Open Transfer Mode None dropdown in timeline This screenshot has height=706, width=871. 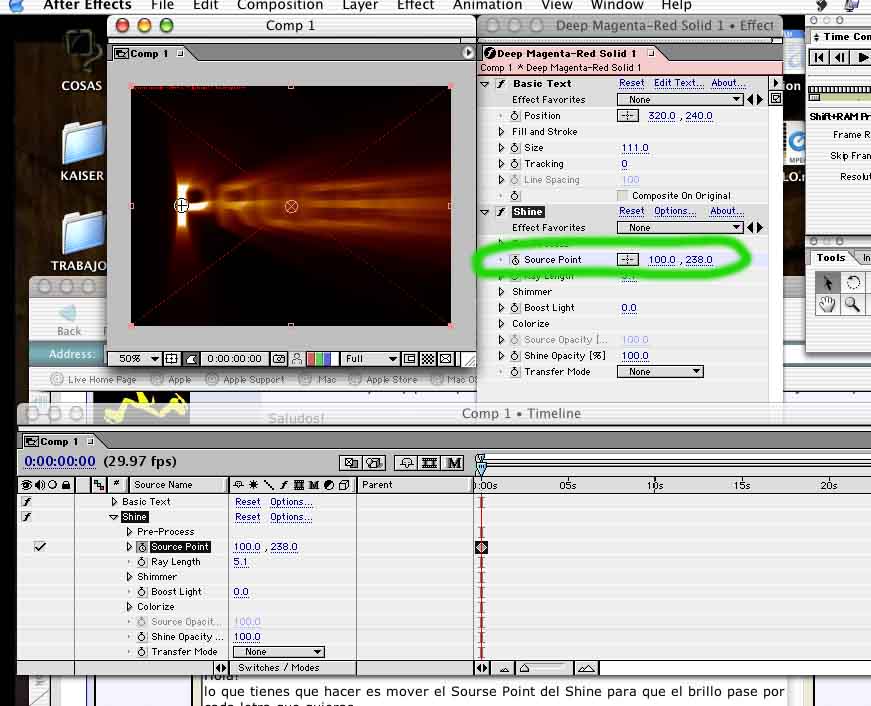tap(279, 652)
